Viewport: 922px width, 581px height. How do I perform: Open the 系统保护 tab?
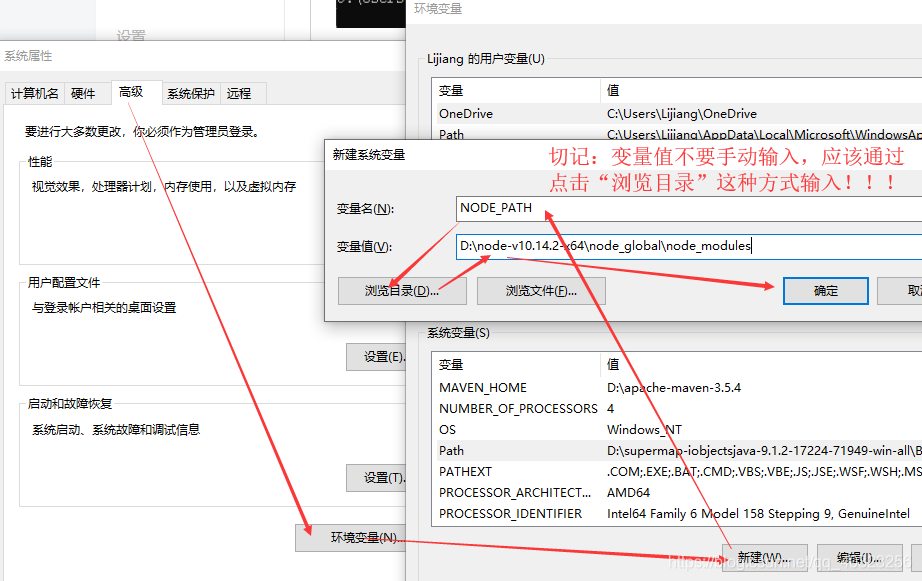tap(191, 94)
